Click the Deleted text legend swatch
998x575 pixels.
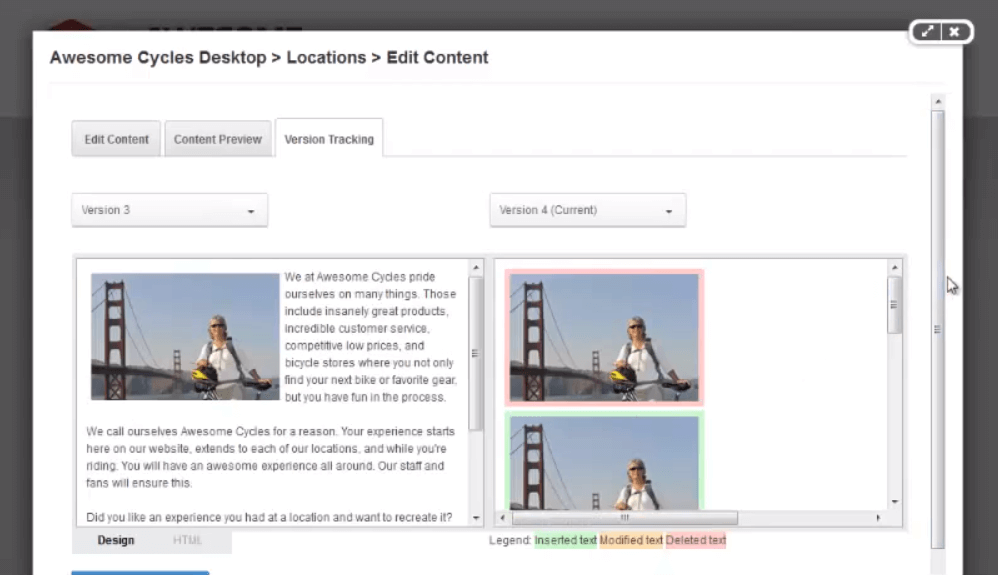pyautogui.click(x=696, y=540)
